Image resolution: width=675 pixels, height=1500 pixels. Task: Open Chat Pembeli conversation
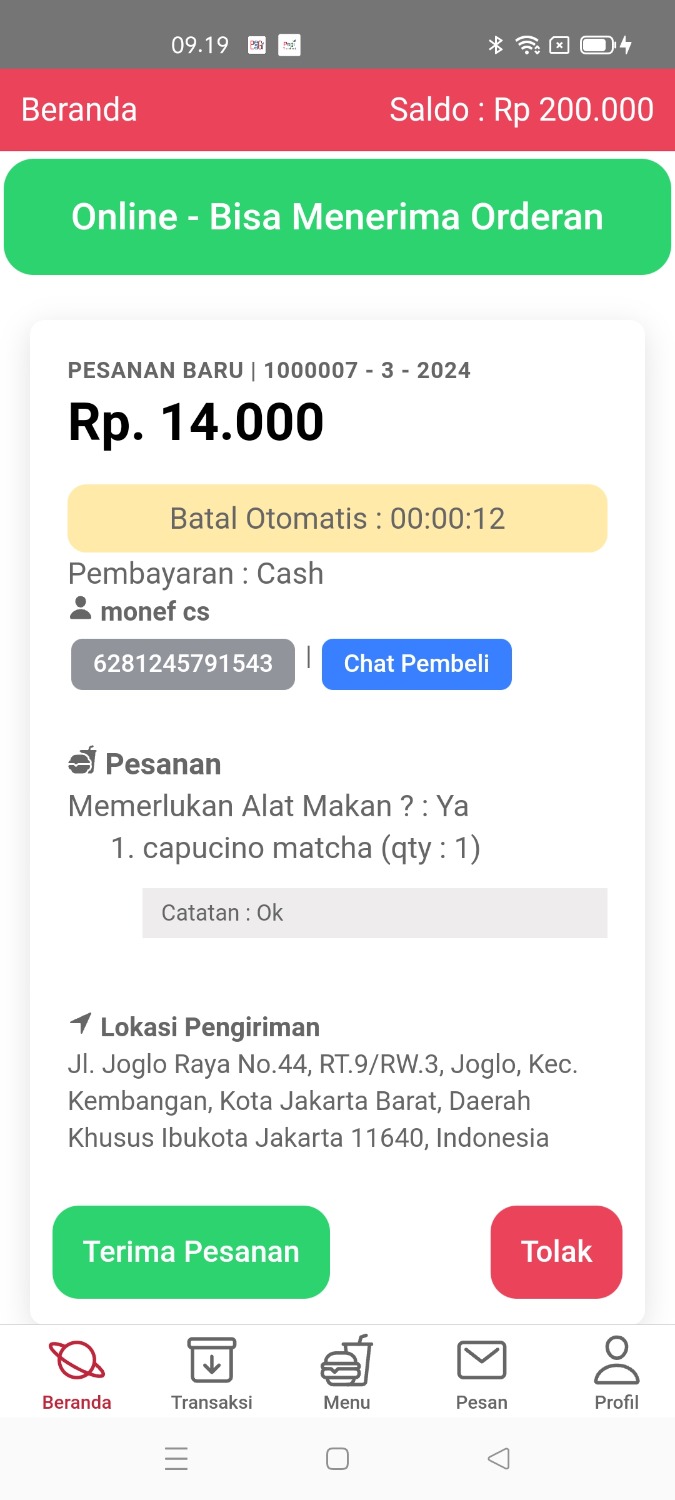(417, 664)
